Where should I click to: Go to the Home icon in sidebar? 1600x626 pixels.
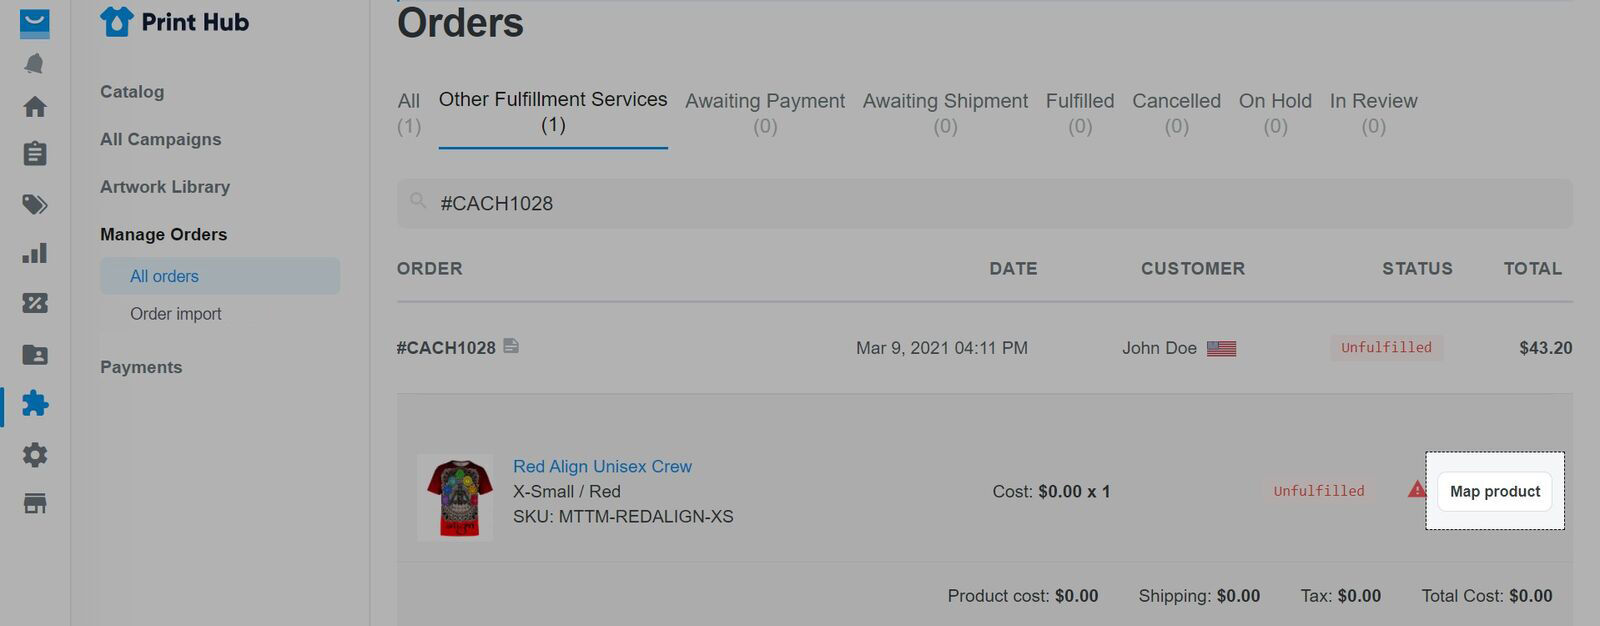35,107
